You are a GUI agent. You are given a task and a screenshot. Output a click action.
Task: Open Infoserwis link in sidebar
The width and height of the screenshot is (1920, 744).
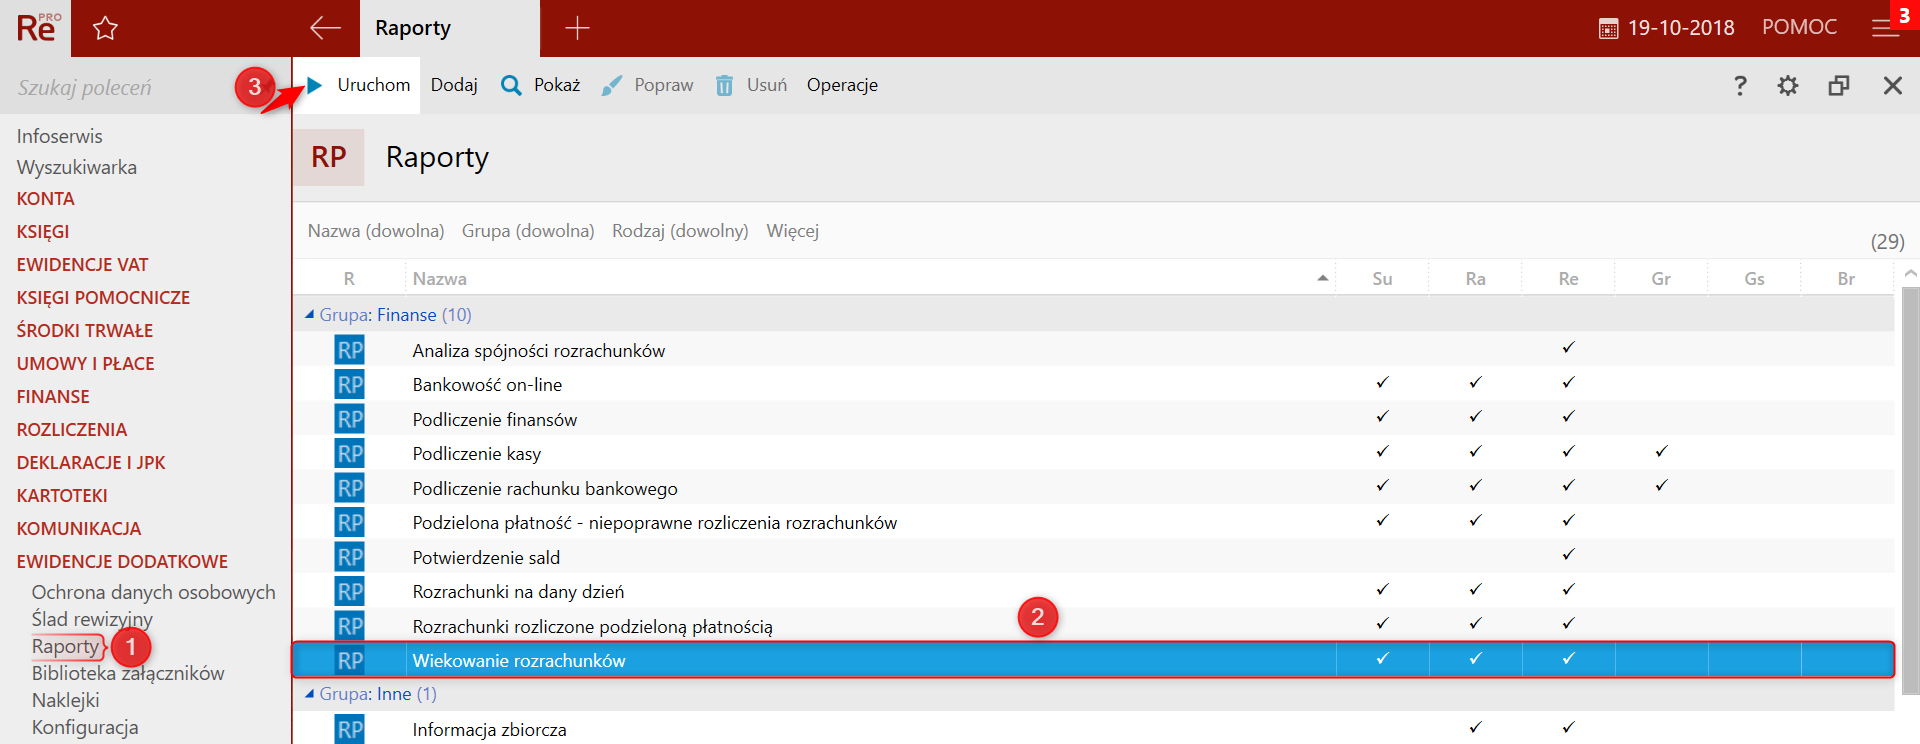59,136
